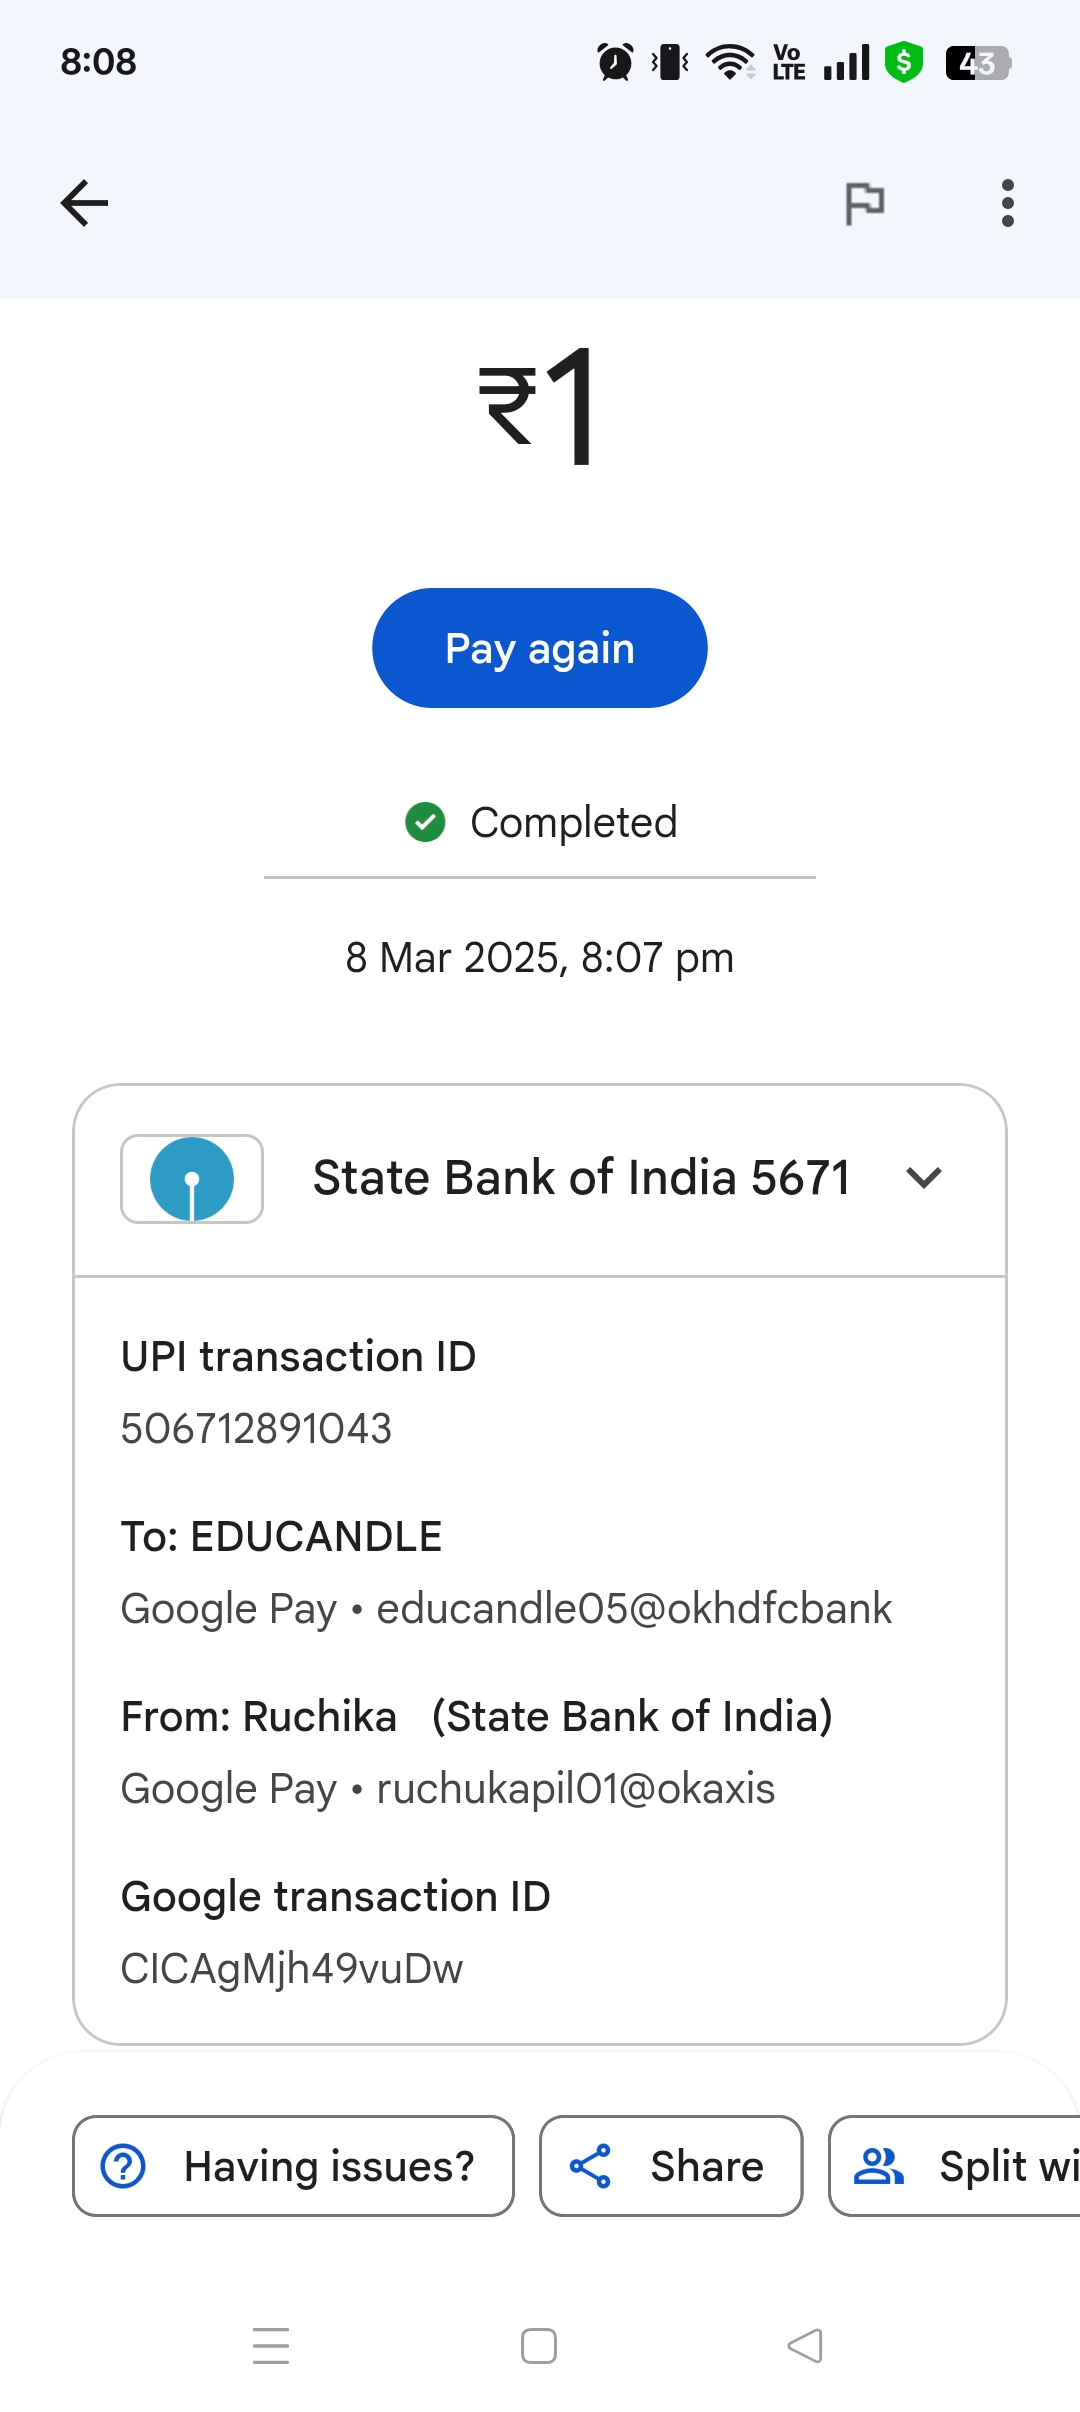
Task: Tap the Split with people icon
Action: (x=878, y=2166)
